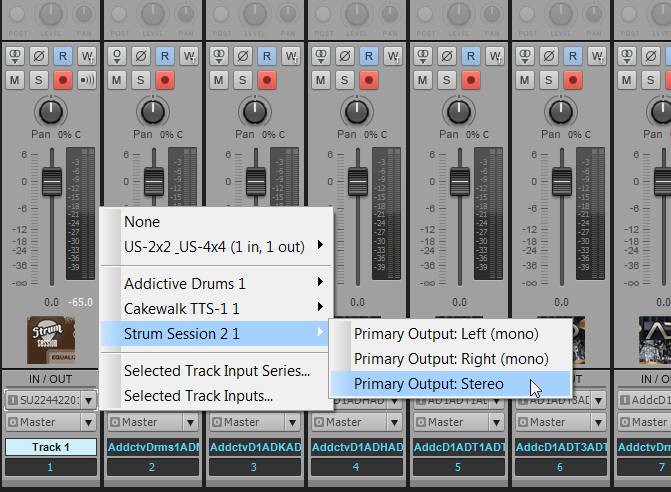Toggle input echo on Track 1
Image resolution: width=671 pixels, height=492 pixels.
tap(87, 80)
